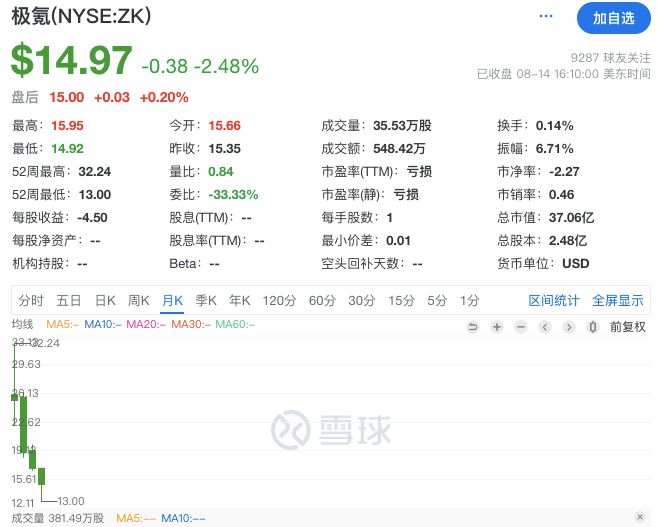This screenshot has width=657, height=527.
Task: Switch to the 120分 interval tab
Action: (279, 300)
